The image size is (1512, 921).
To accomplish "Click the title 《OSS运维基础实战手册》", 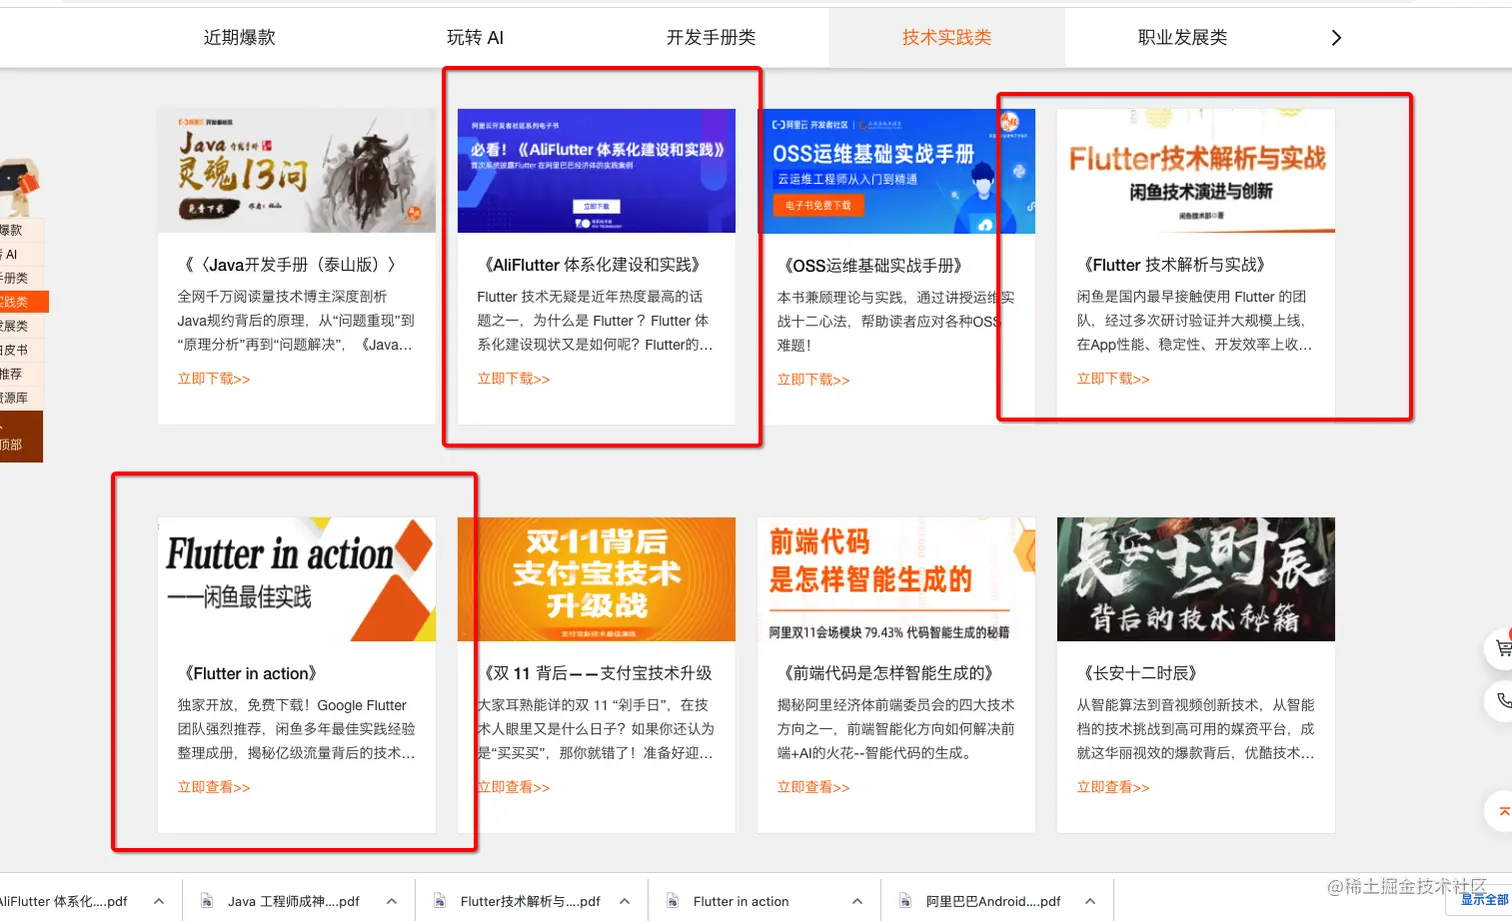I will point(873,266).
